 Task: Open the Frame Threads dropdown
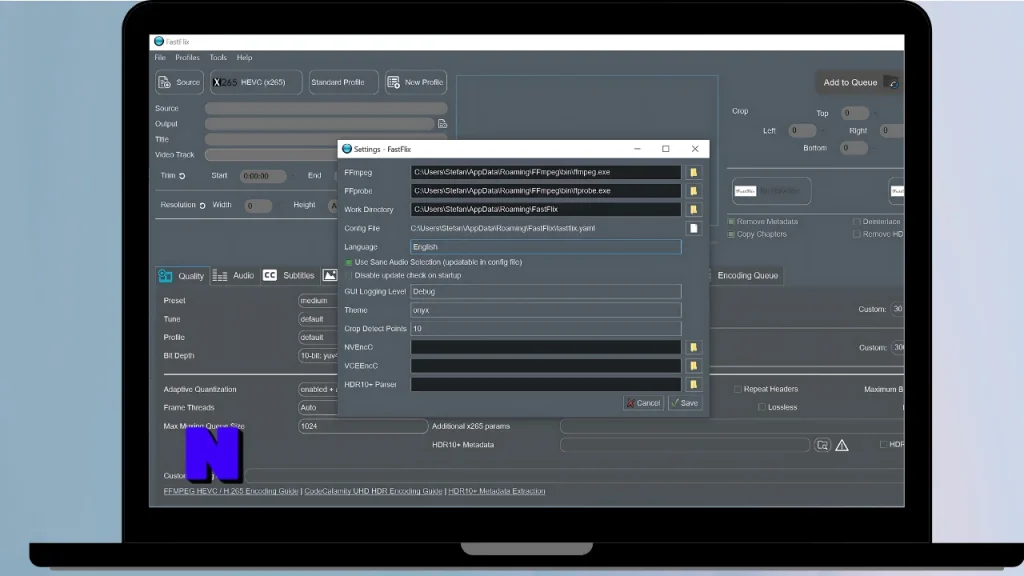point(318,408)
